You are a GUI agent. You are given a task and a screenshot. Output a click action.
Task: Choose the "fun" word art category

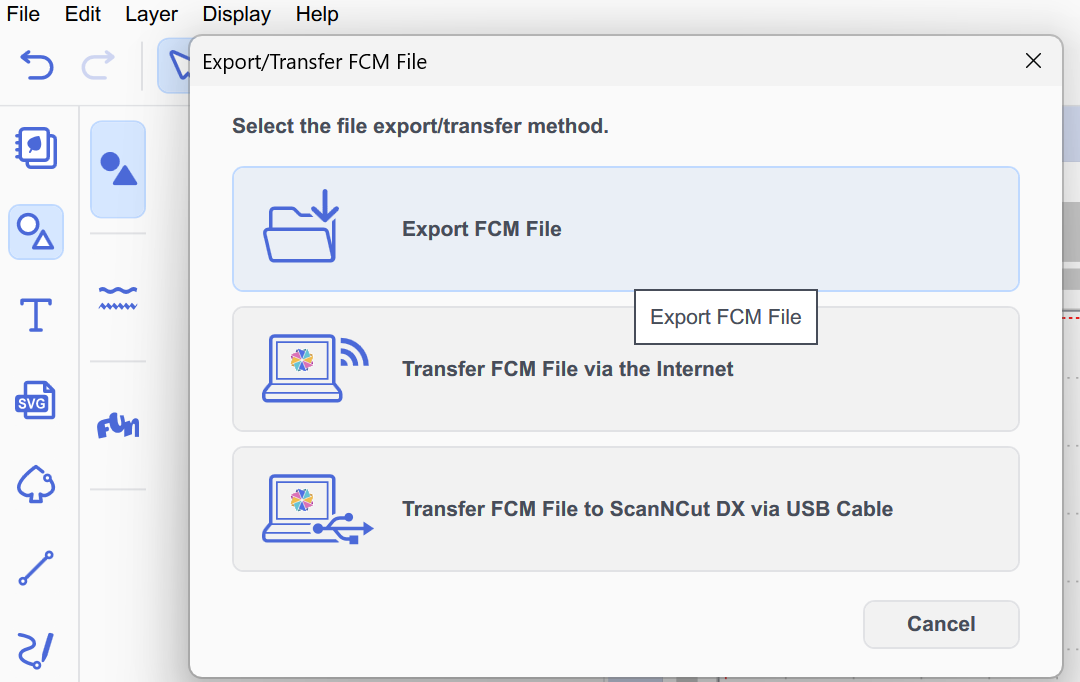pyautogui.click(x=118, y=427)
